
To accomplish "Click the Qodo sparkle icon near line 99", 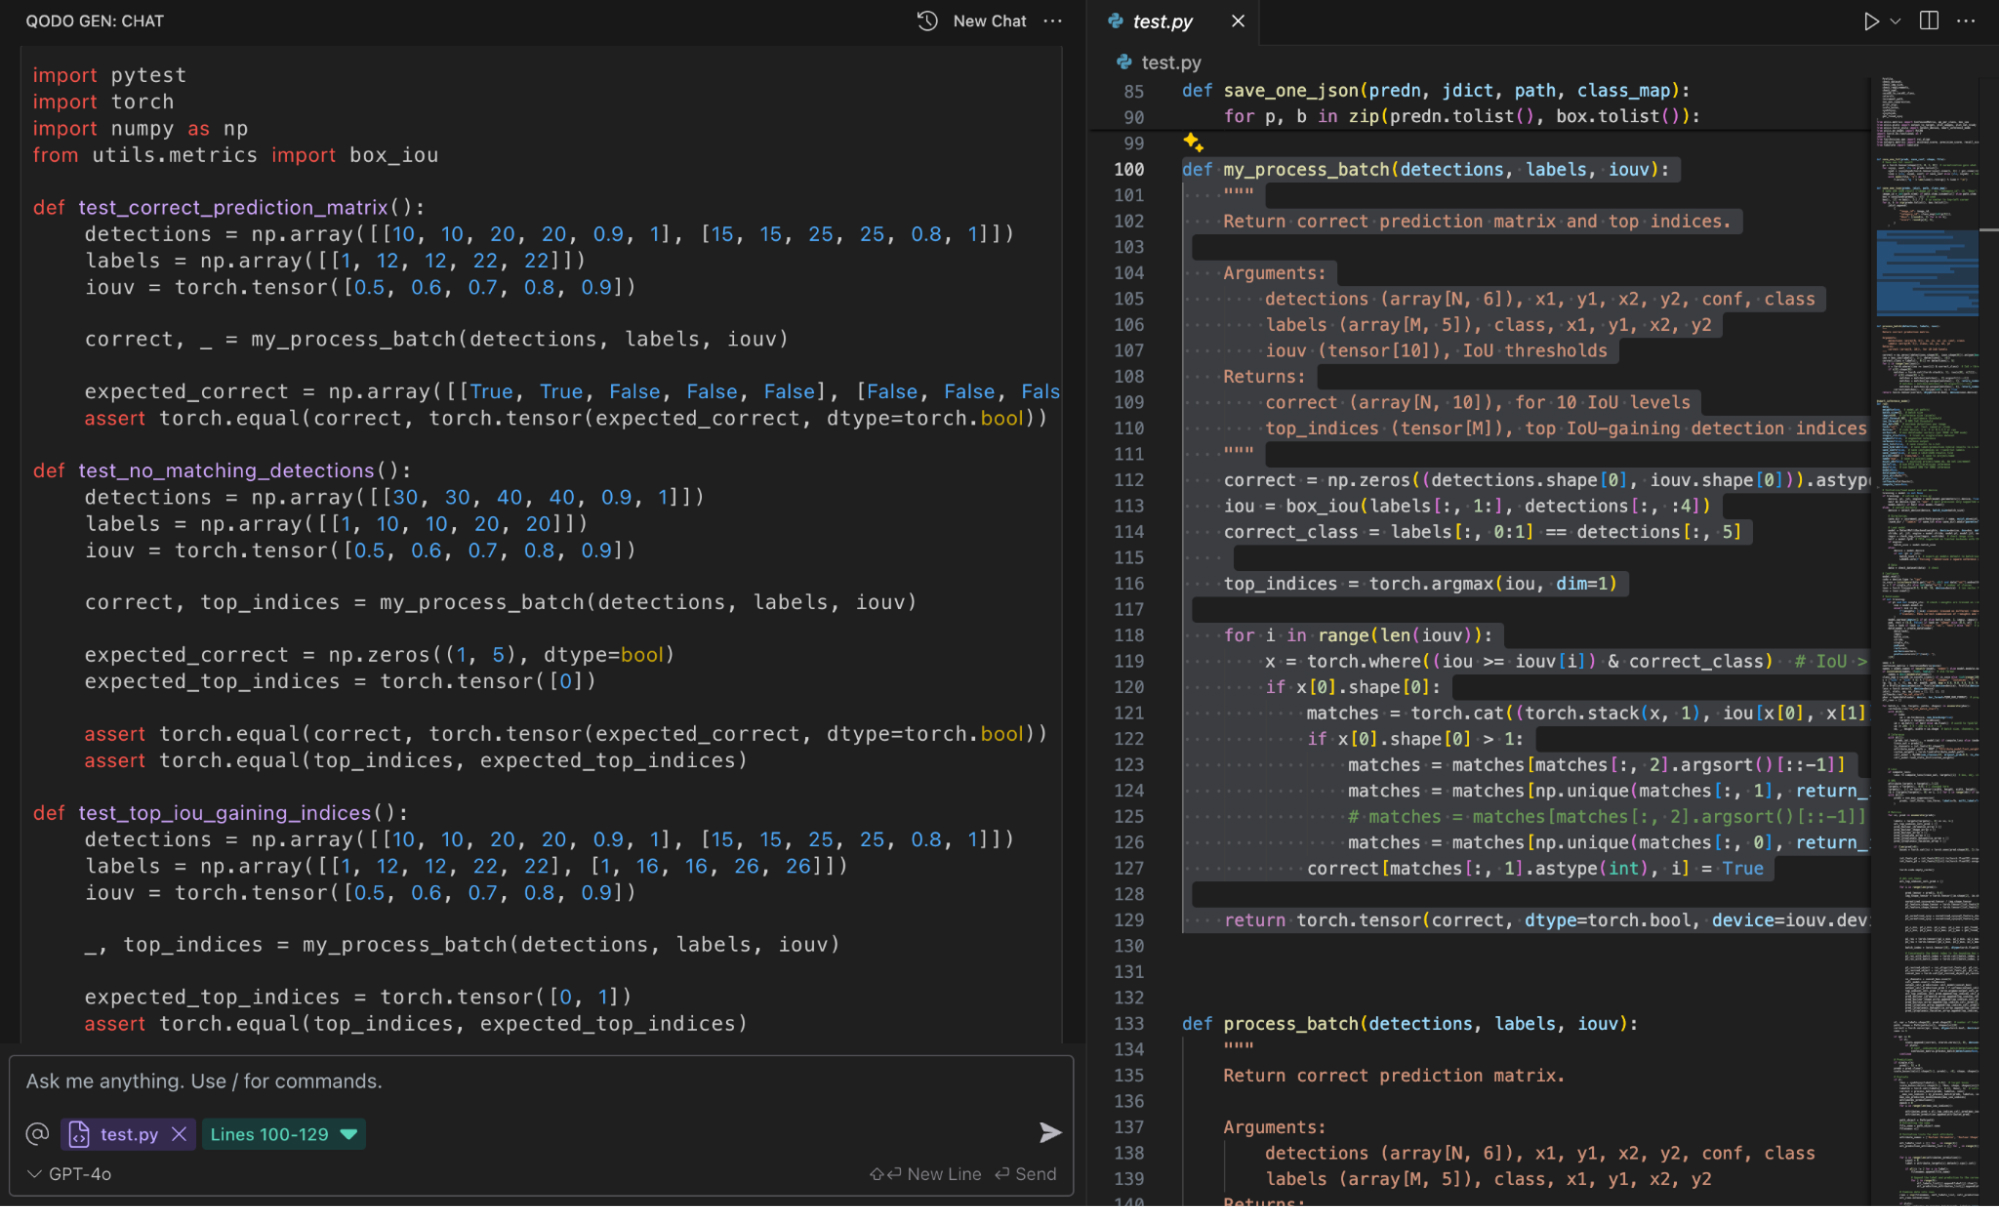I will 1192,143.
